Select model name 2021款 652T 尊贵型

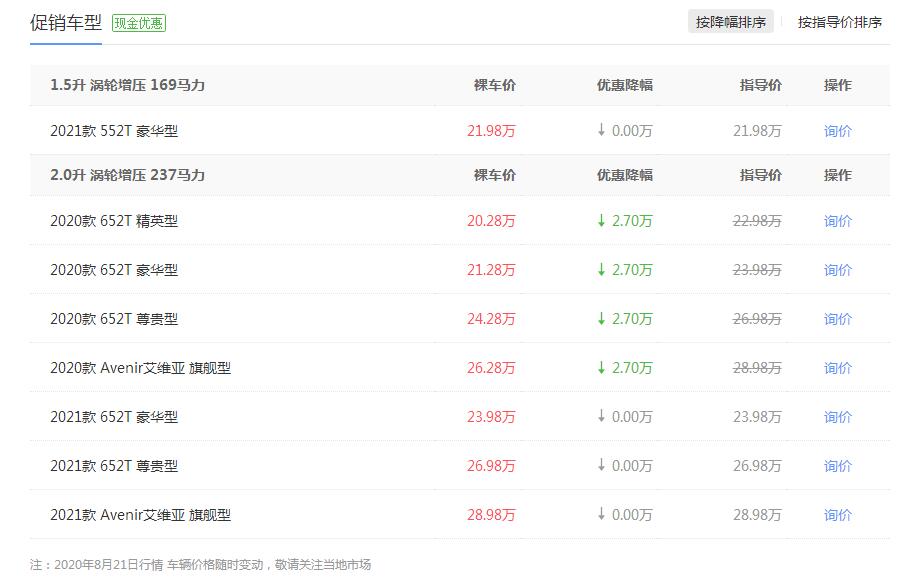coord(114,466)
